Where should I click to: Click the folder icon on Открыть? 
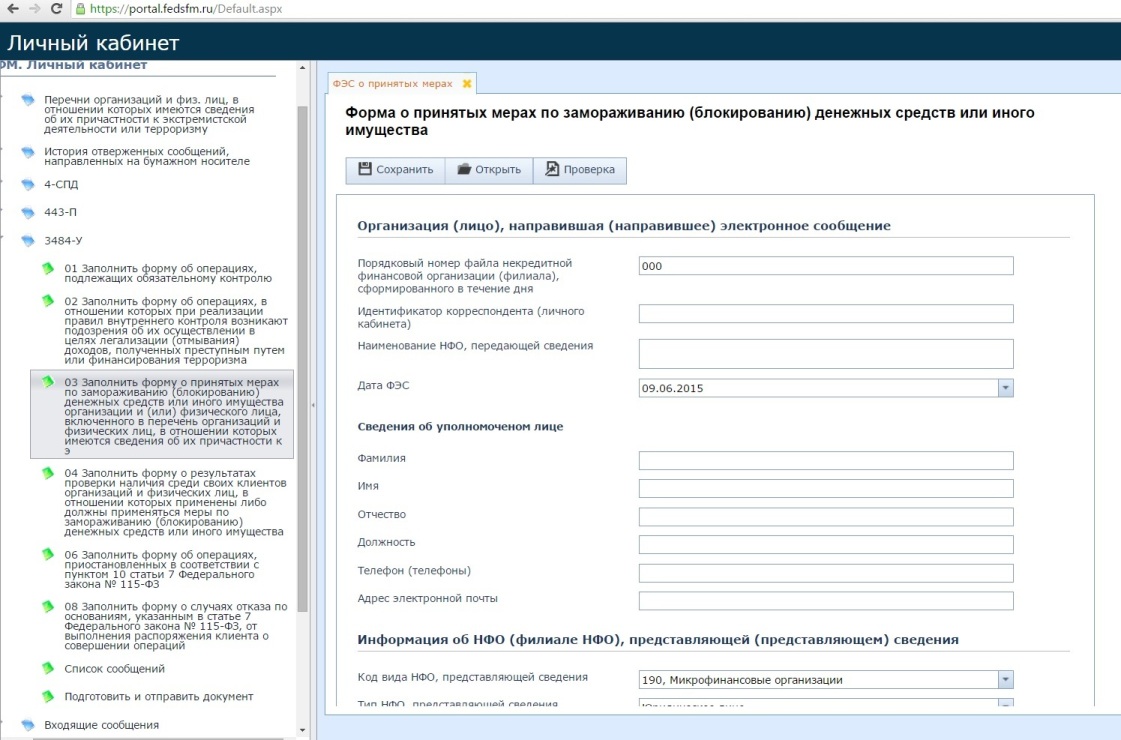[464, 169]
